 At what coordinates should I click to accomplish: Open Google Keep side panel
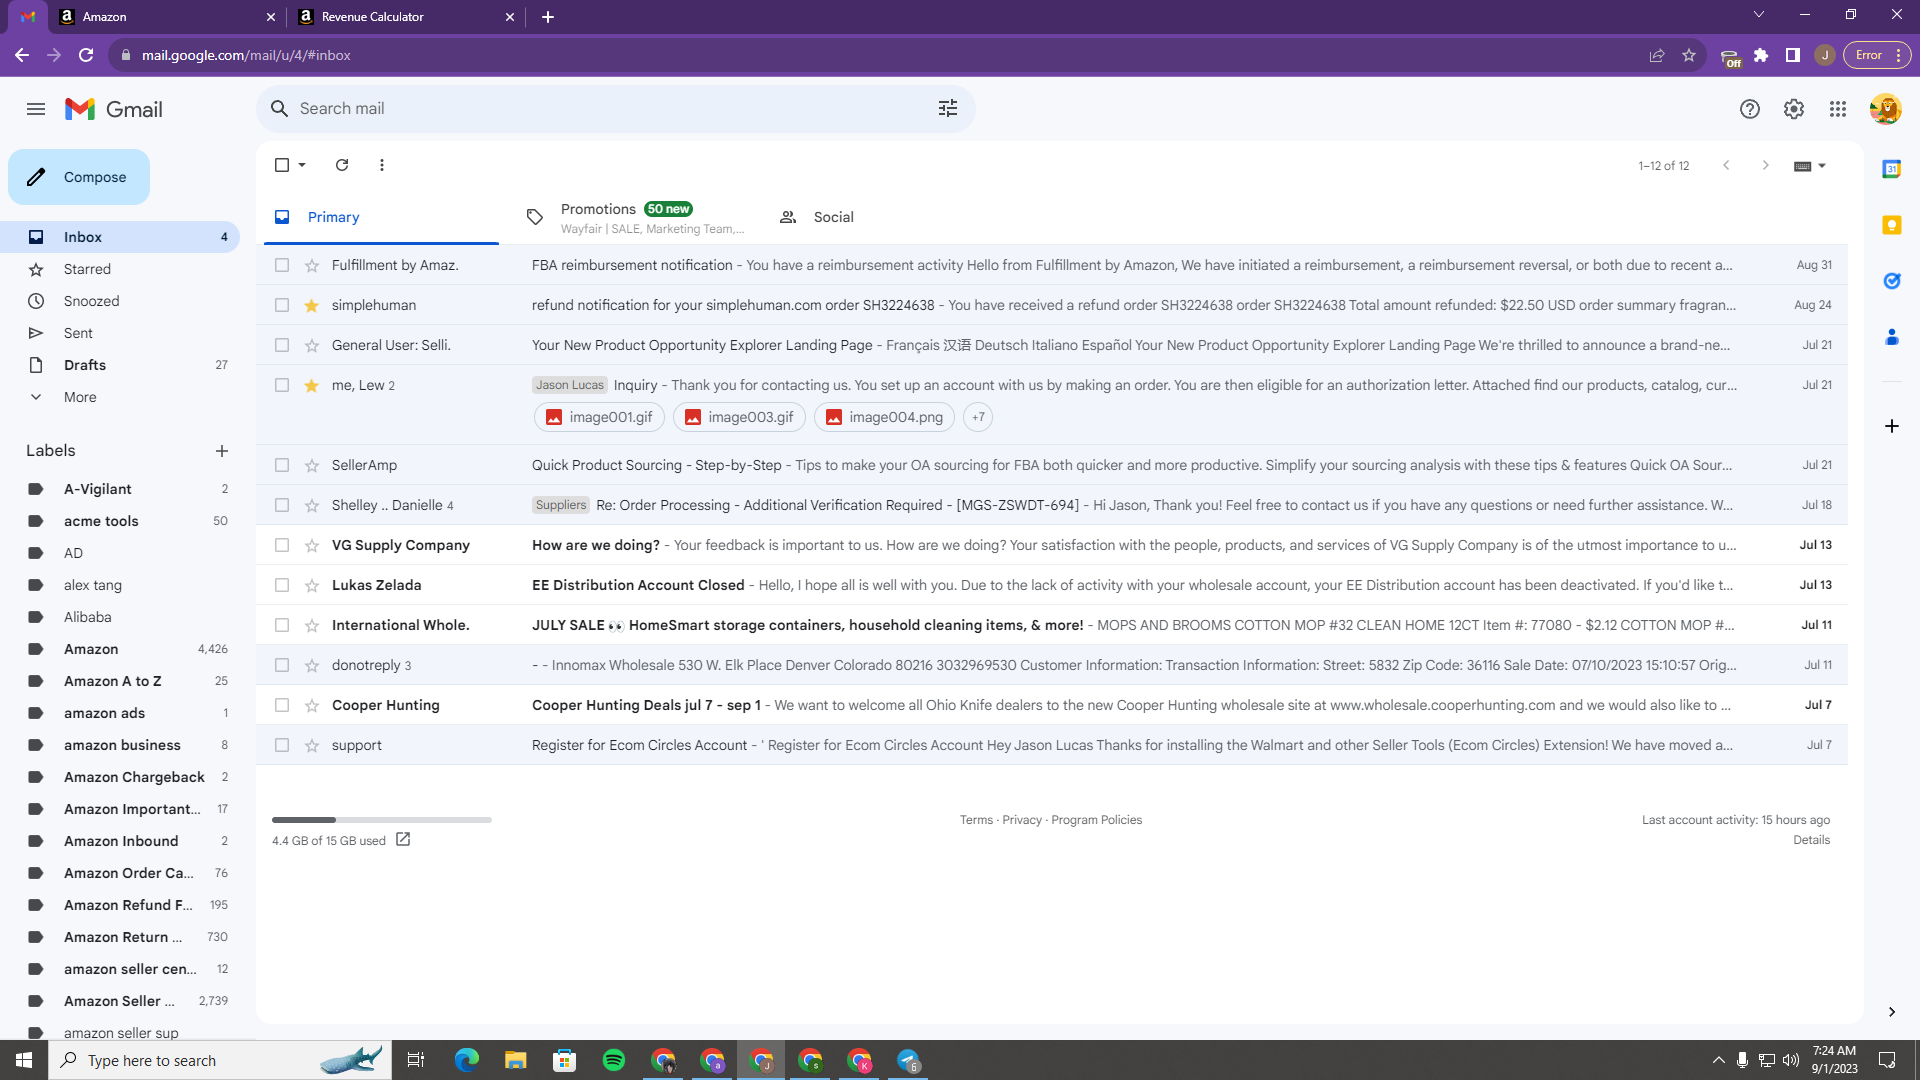(1891, 225)
